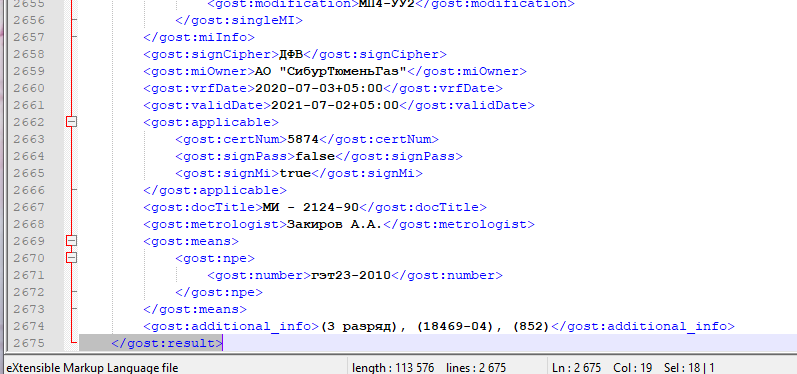Click line number 2675 in the margin
Image resolution: width=797 pixels, height=374 pixels.
pyautogui.click(x=29, y=343)
